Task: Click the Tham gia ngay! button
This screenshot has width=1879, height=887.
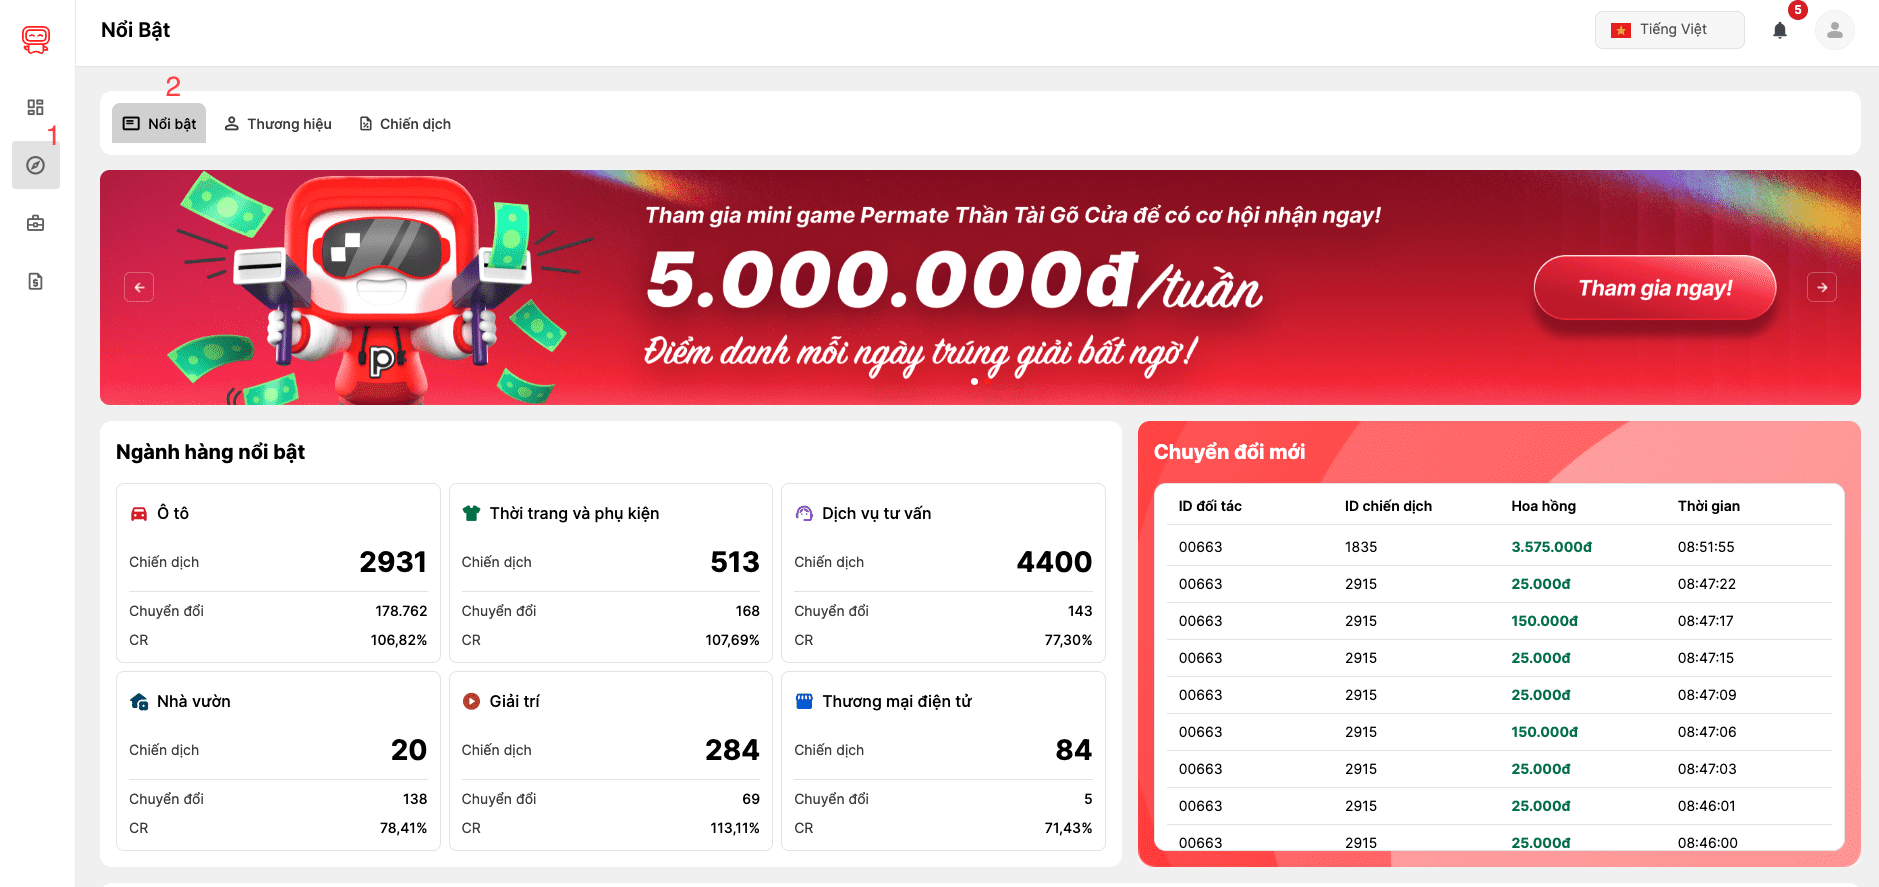Action: click(1654, 288)
